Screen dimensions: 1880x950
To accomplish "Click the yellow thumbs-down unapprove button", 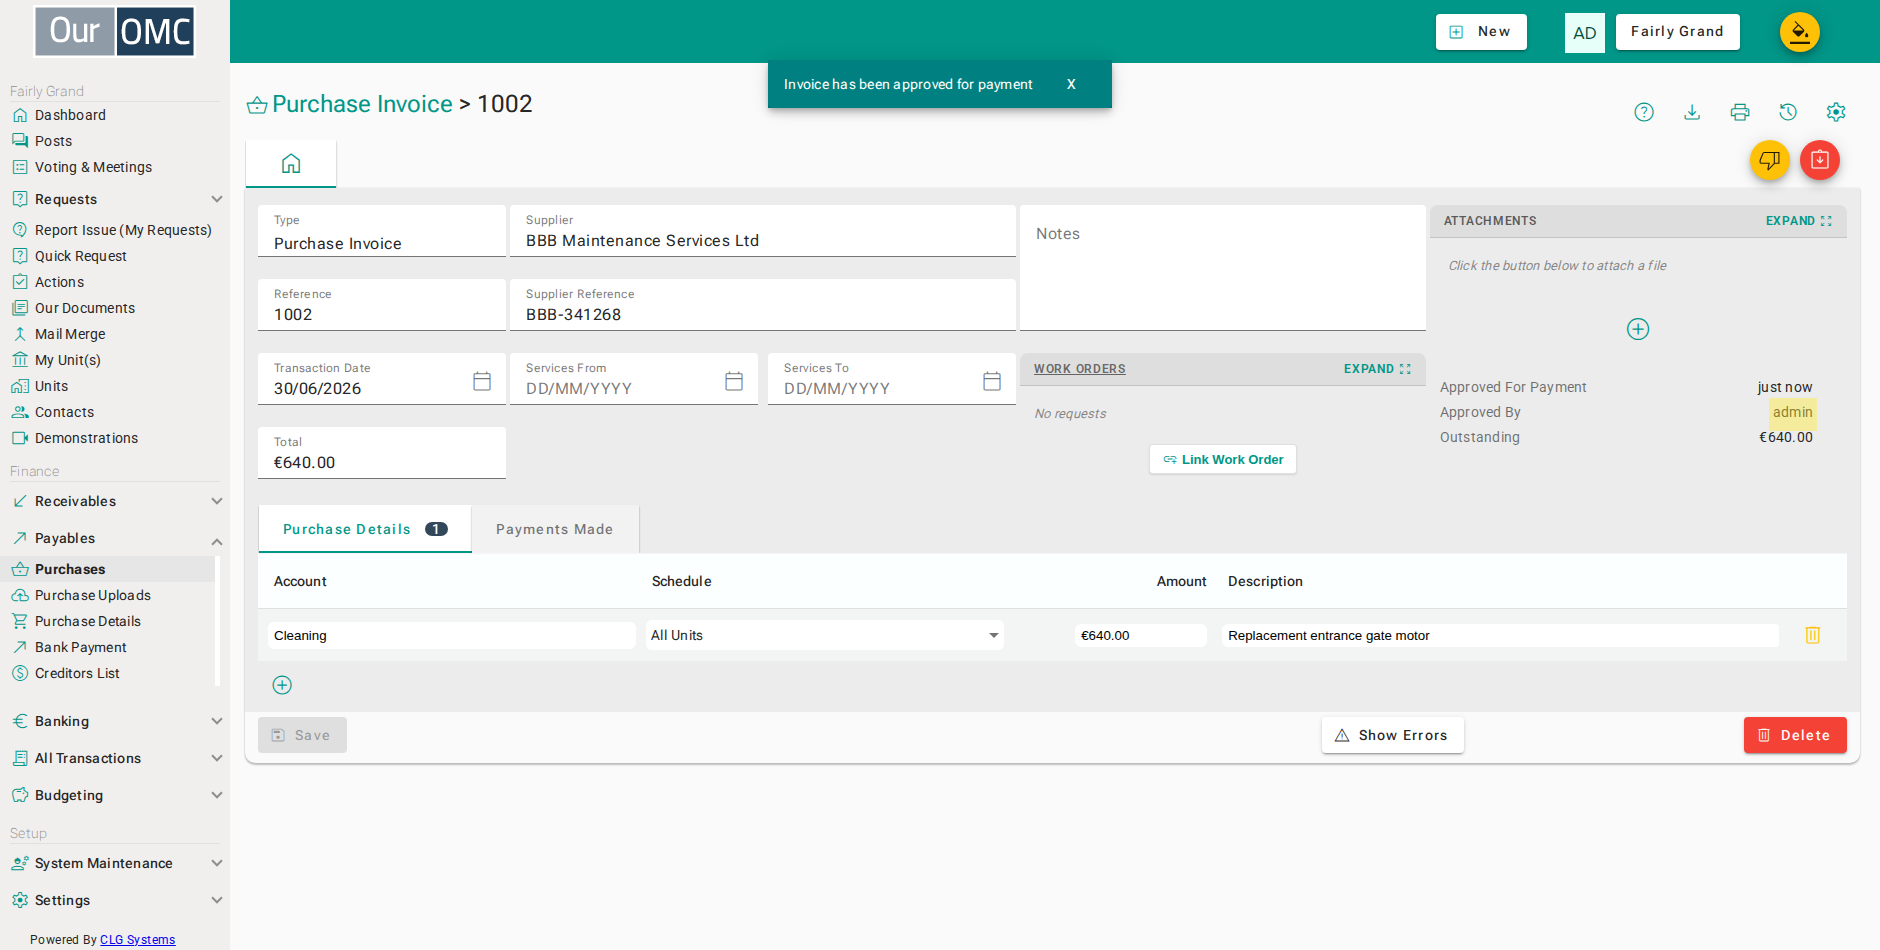I will 1770,160.
